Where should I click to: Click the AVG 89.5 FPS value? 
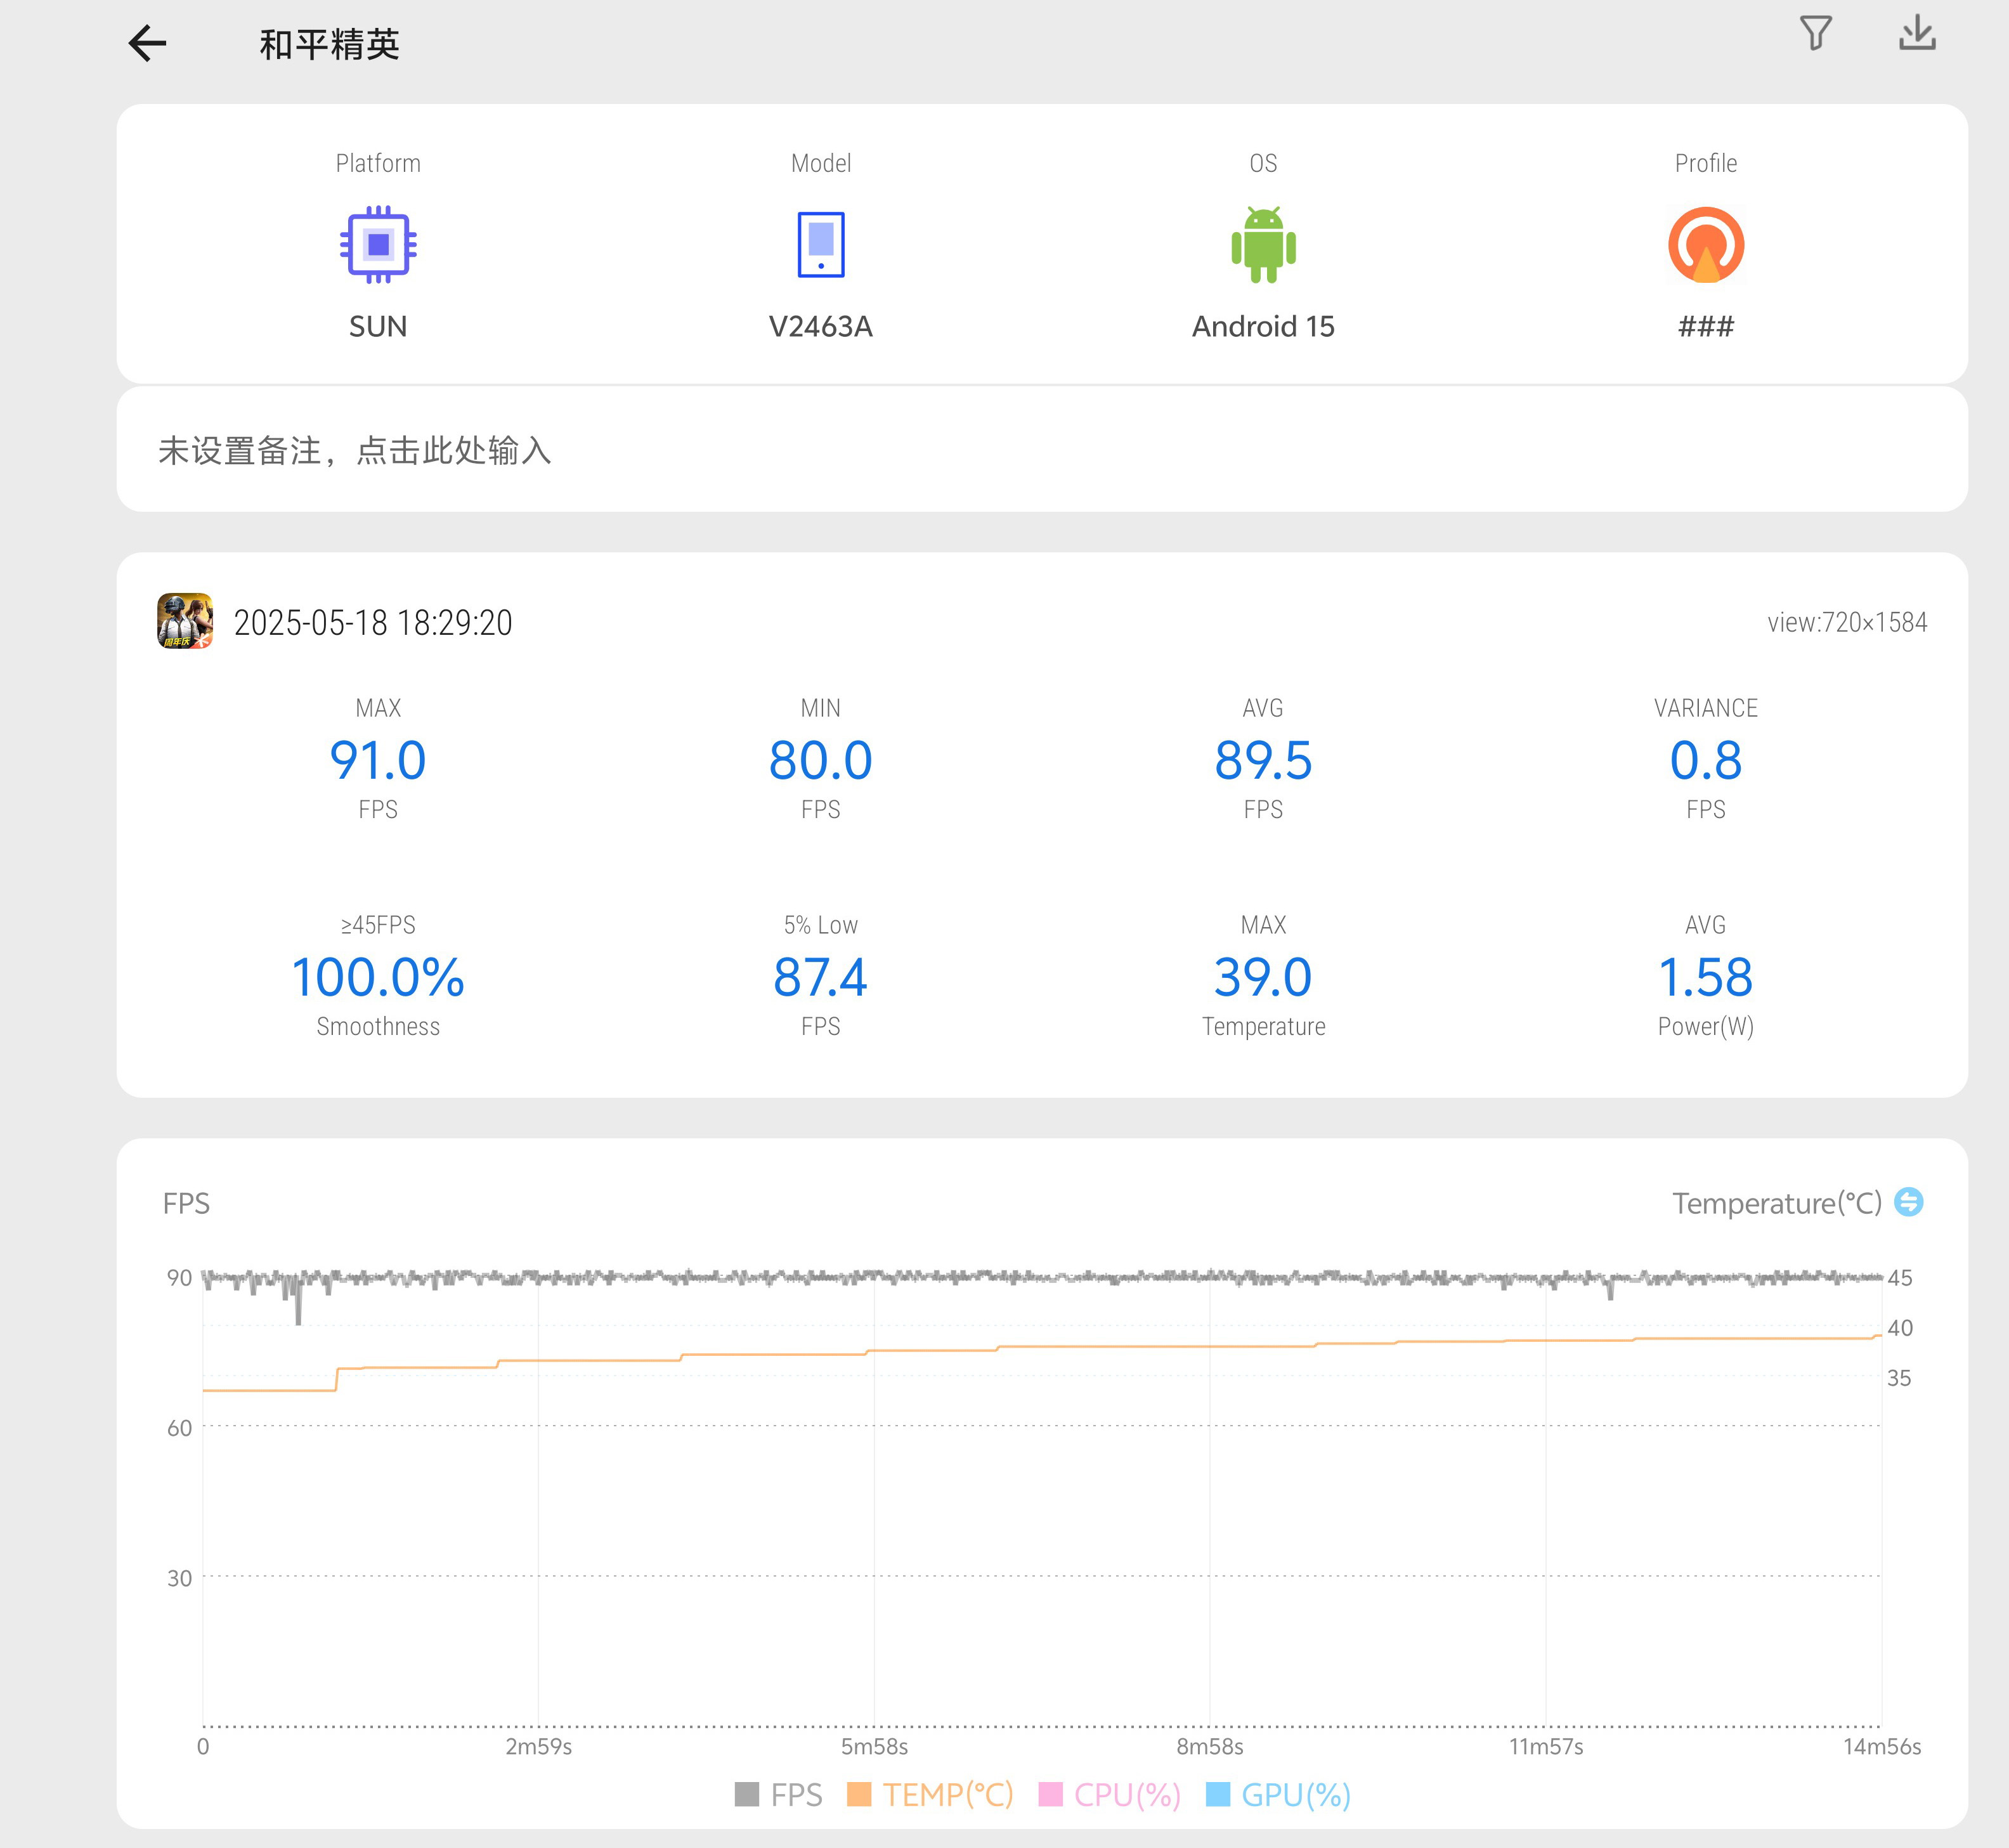[1263, 760]
